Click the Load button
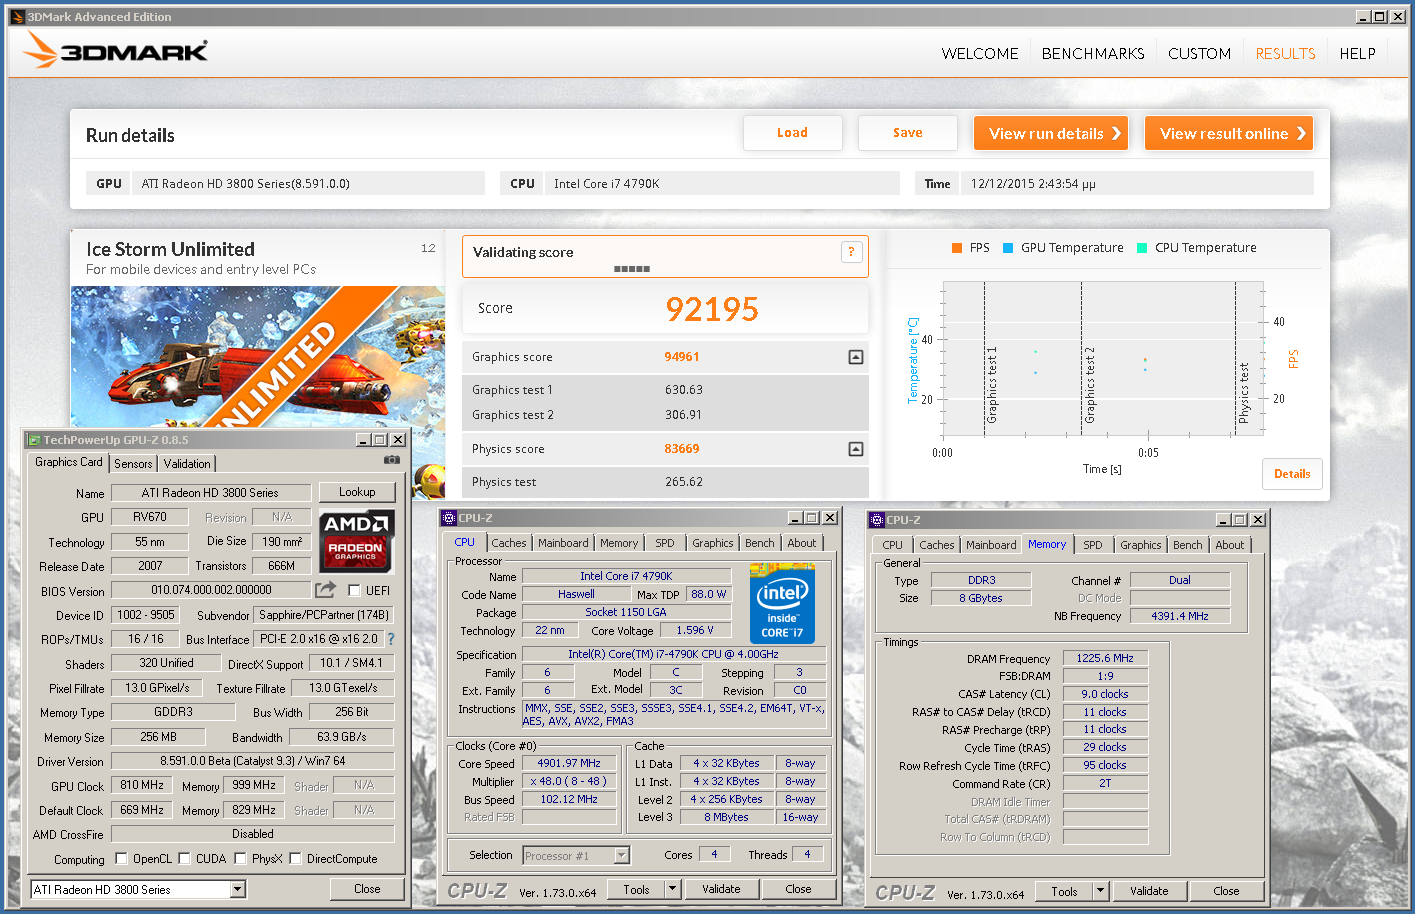1415x914 pixels. tap(792, 133)
